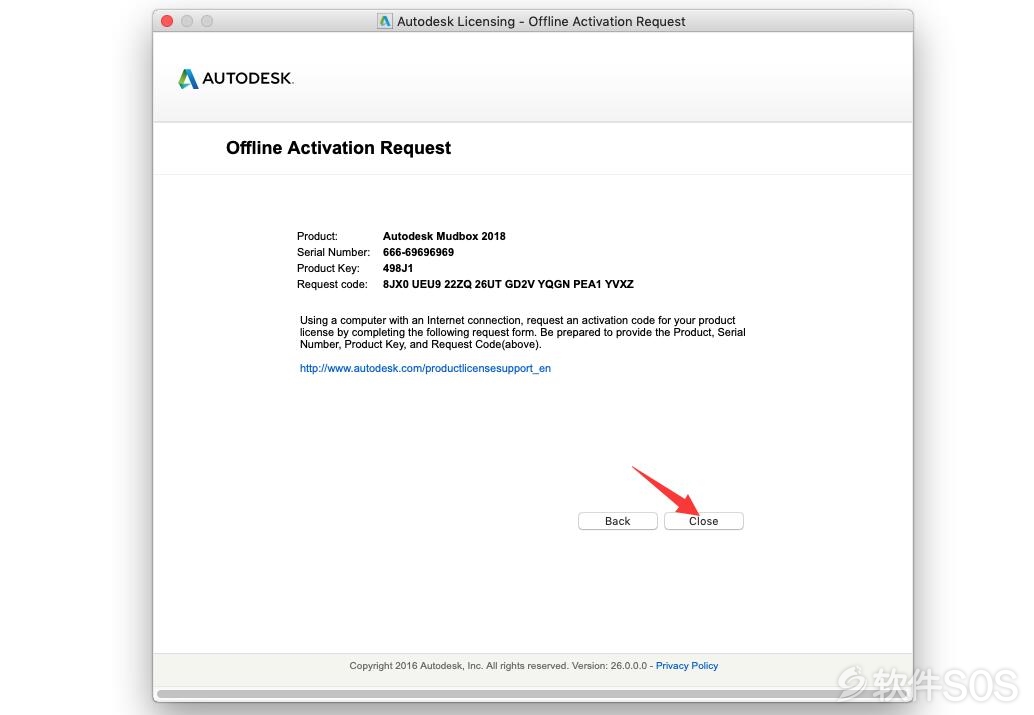This screenshot has height=715, width=1034.
Task: Click the Back button
Action: [618, 521]
